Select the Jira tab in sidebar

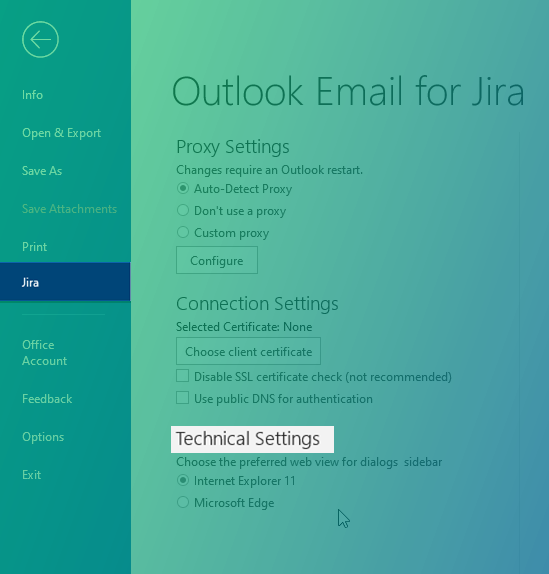[65, 282]
